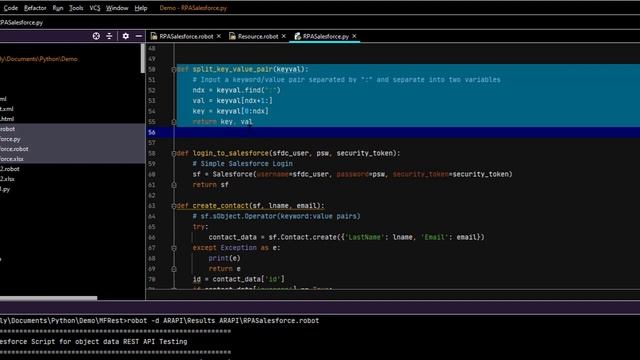640x360 pixels.
Task: Click the locate-file target icon in project panel
Action: coord(96,36)
